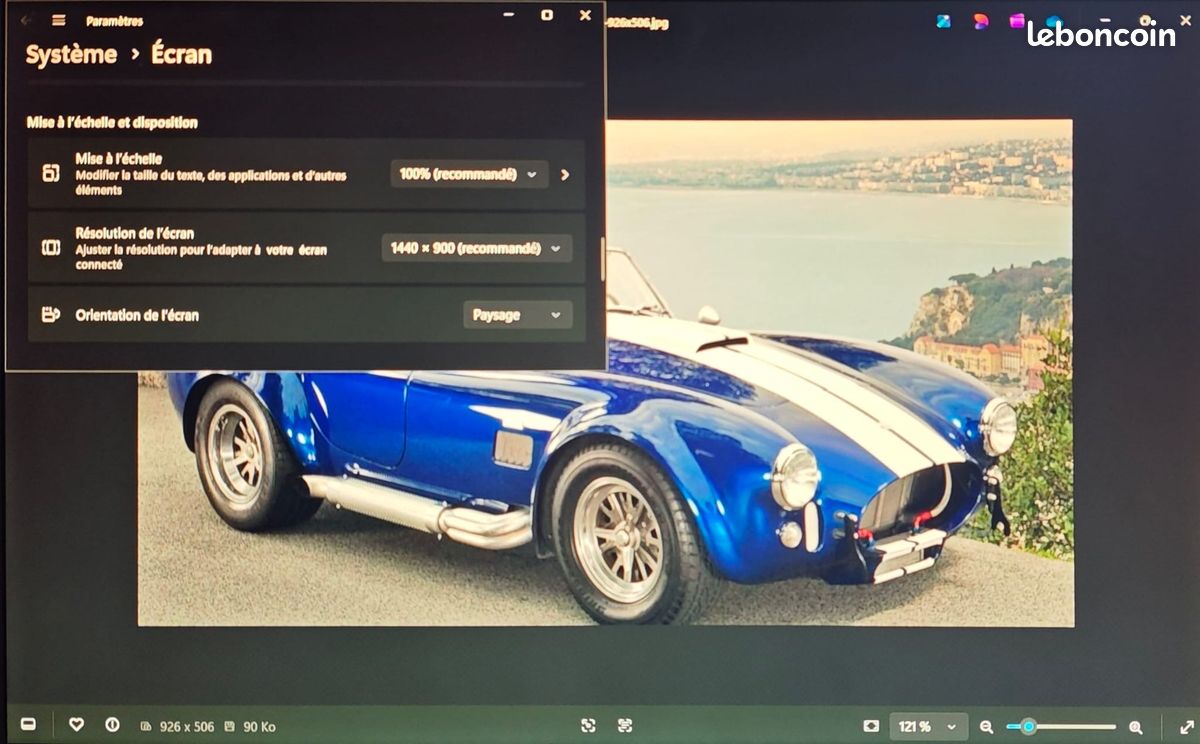Image resolution: width=1200 pixels, height=744 pixels.
Task: Click the Paramètres window vertical scrollbar
Action: click(602, 259)
